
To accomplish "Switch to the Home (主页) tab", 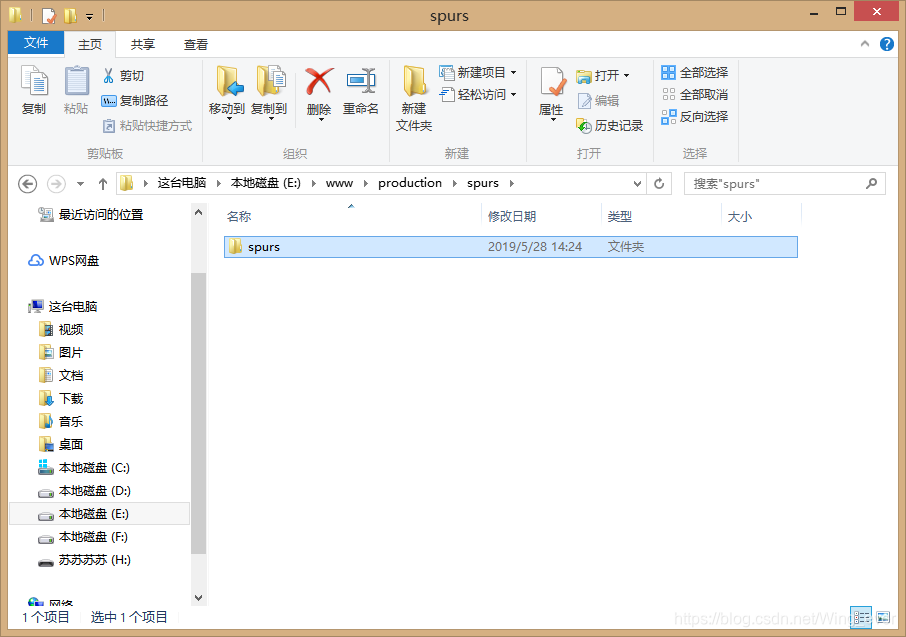I will 90,45.
